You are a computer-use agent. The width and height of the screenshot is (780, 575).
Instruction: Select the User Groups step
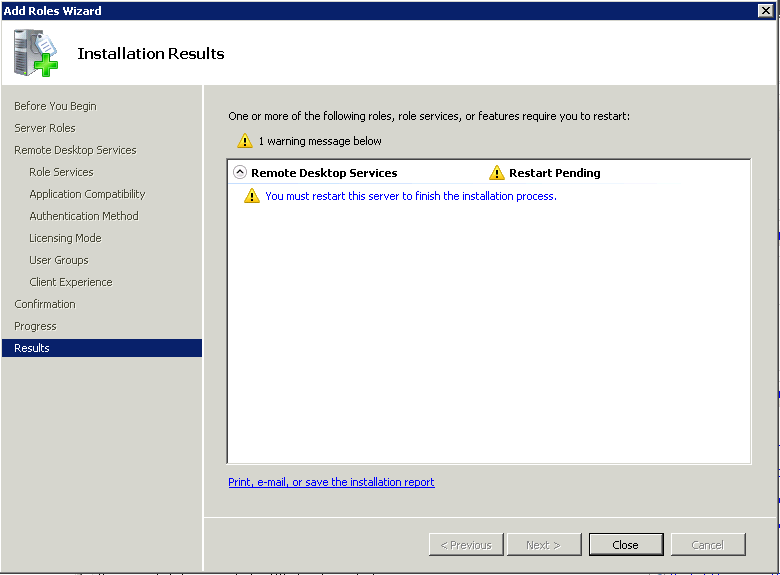click(59, 260)
